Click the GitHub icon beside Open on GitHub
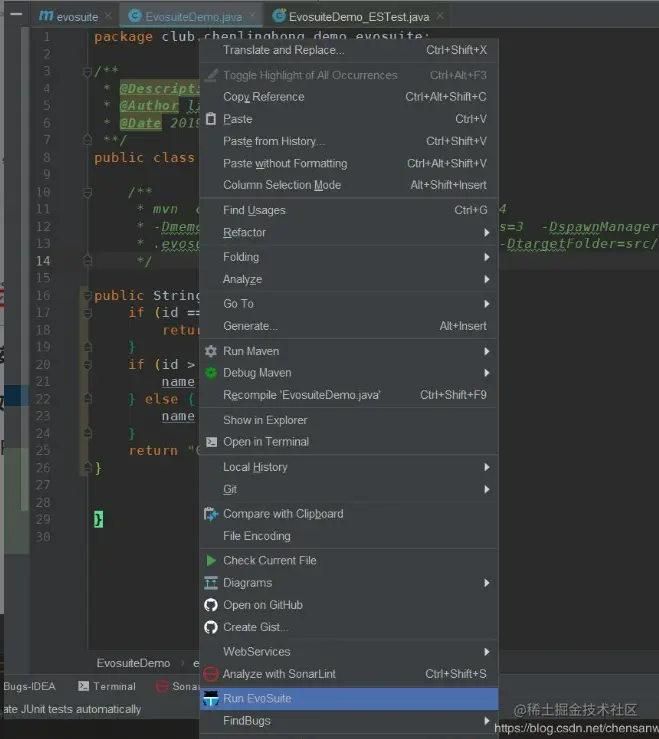Screen dimensions: 659x739 point(211,605)
